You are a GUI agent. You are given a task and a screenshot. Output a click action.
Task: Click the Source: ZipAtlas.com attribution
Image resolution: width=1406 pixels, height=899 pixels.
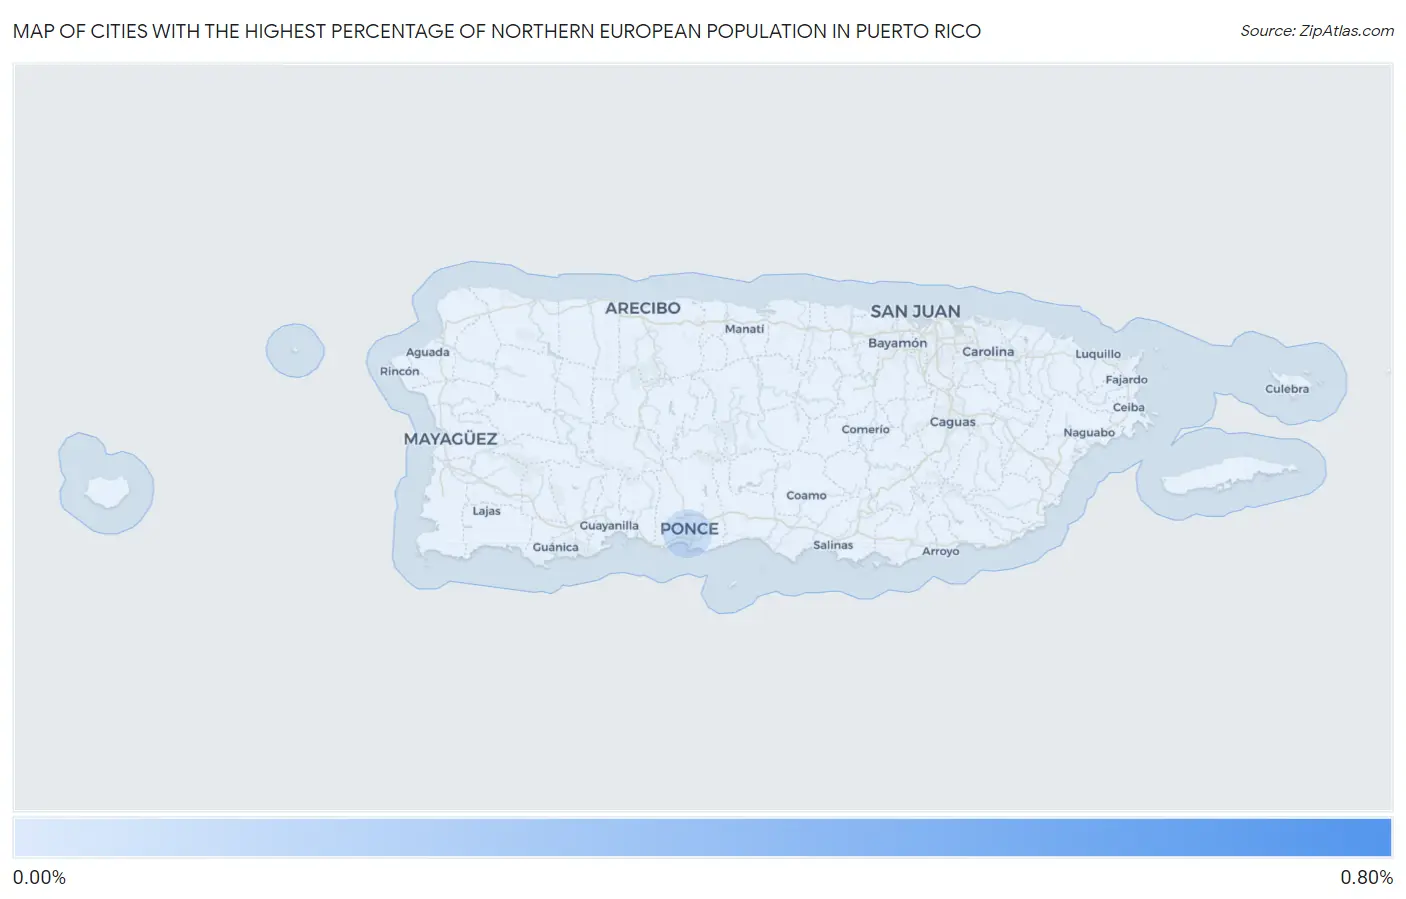tap(1317, 31)
